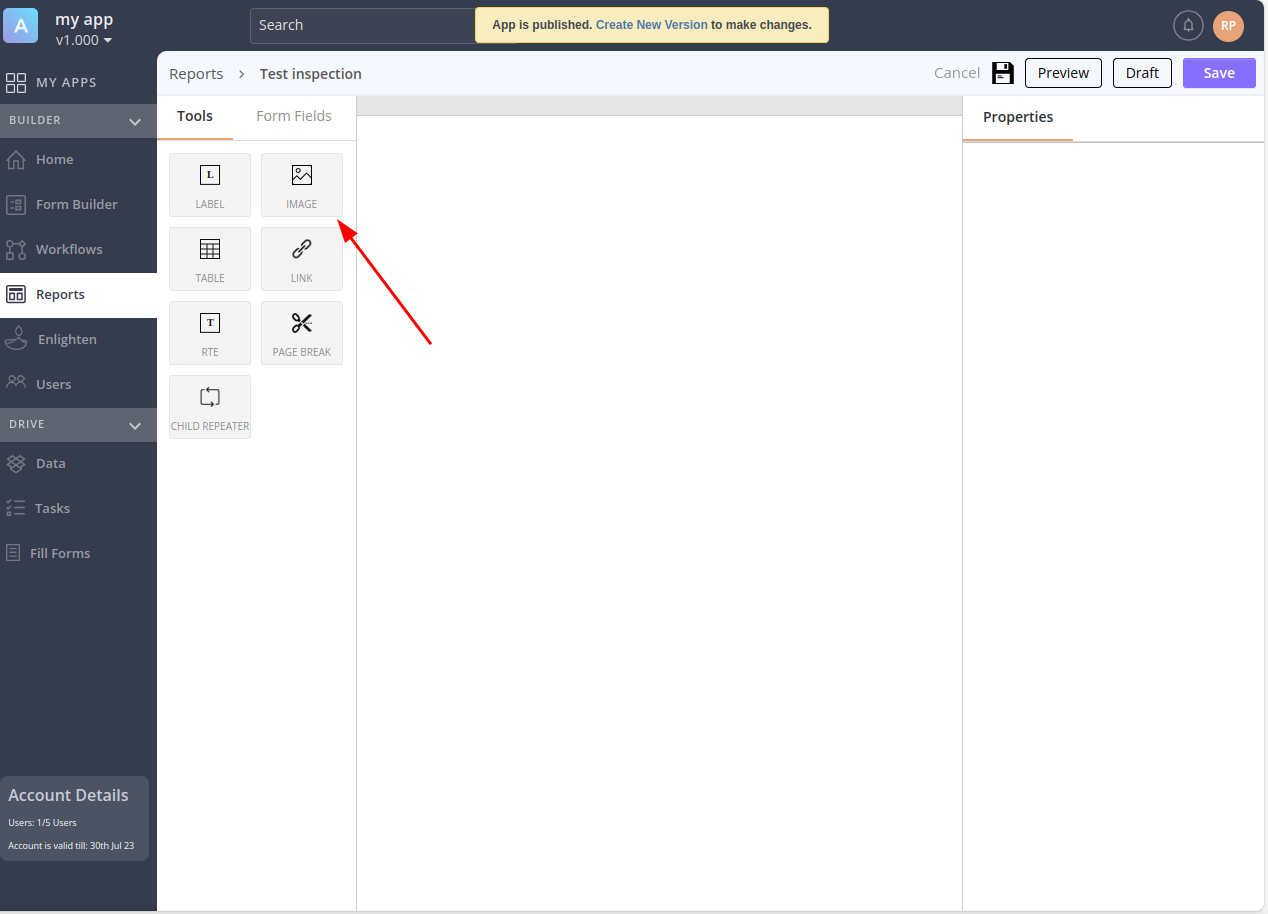Choose the Link tool
Image resolution: width=1268 pixels, height=914 pixels.
pos(302,259)
